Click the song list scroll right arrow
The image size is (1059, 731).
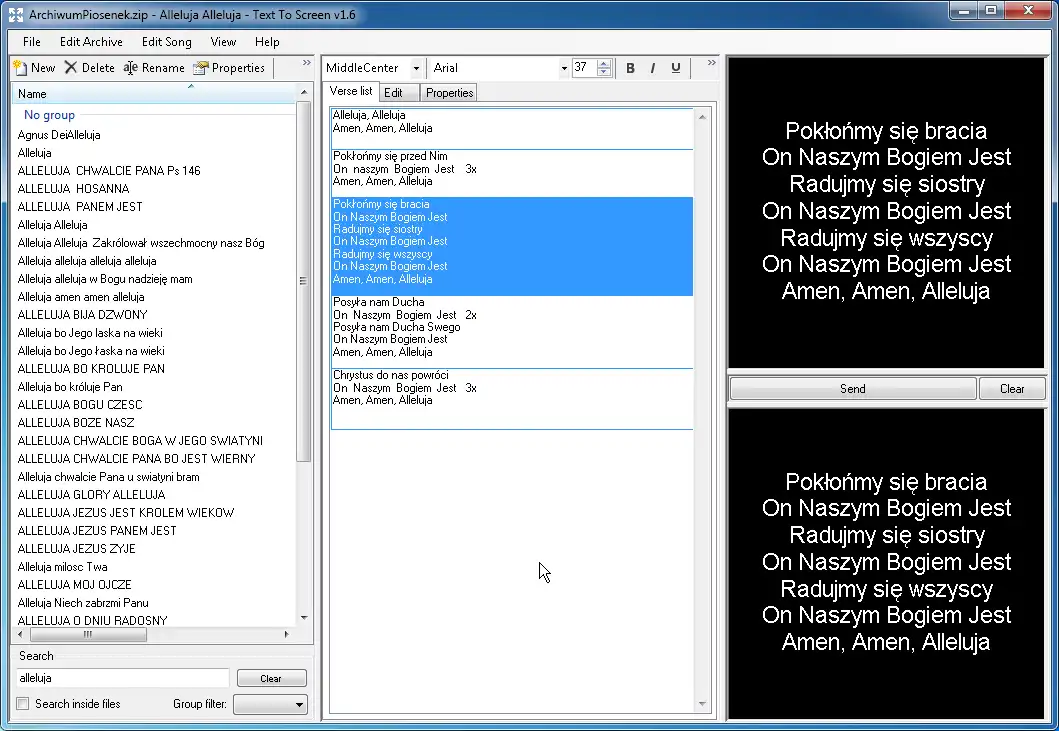point(286,634)
